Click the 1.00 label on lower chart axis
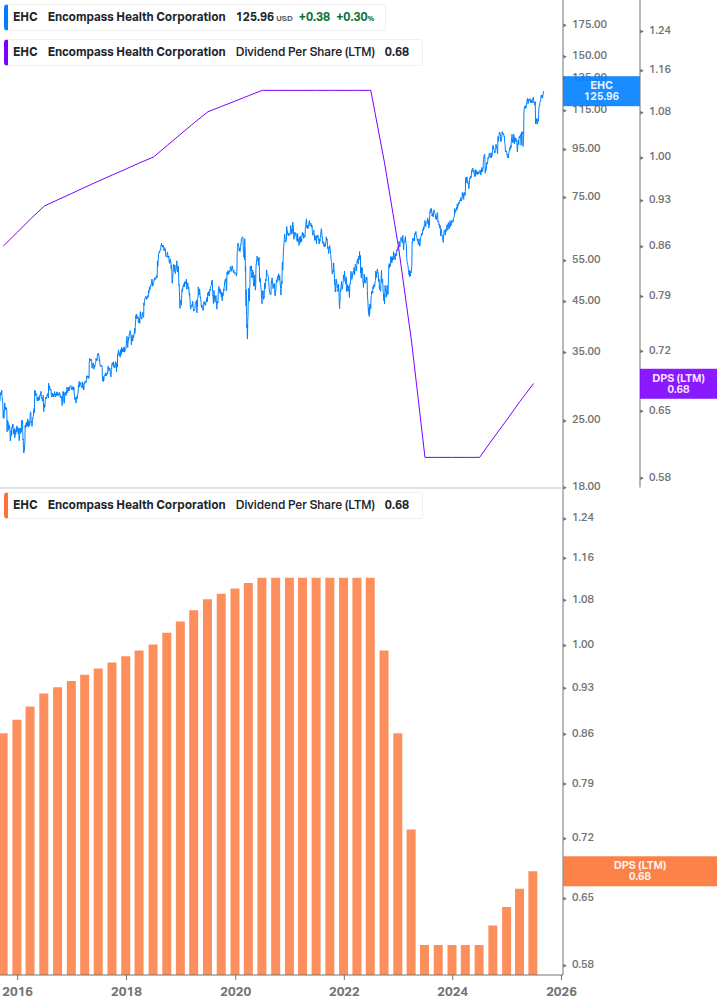717x1005 pixels. 582,644
